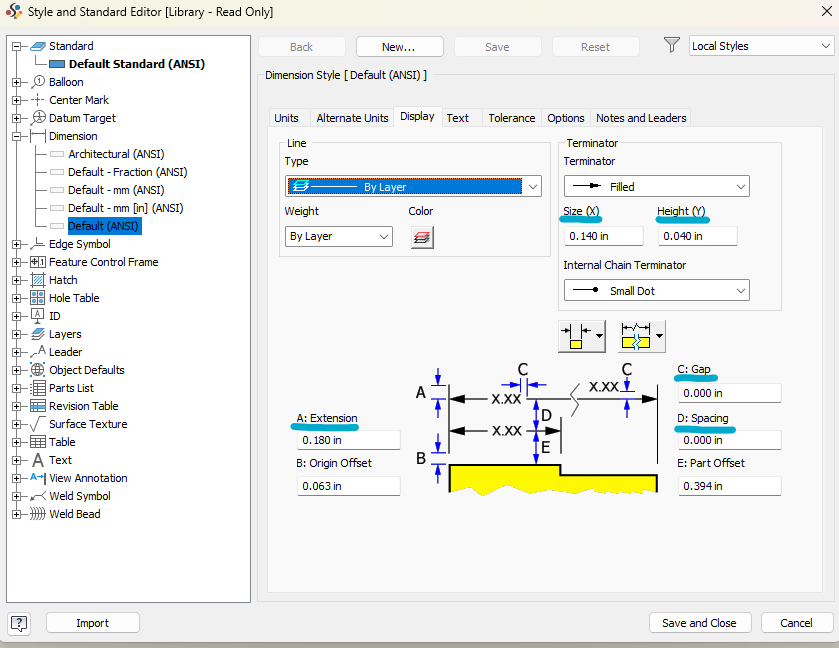
Task: Click the Parts List style icon
Action: pos(37,387)
